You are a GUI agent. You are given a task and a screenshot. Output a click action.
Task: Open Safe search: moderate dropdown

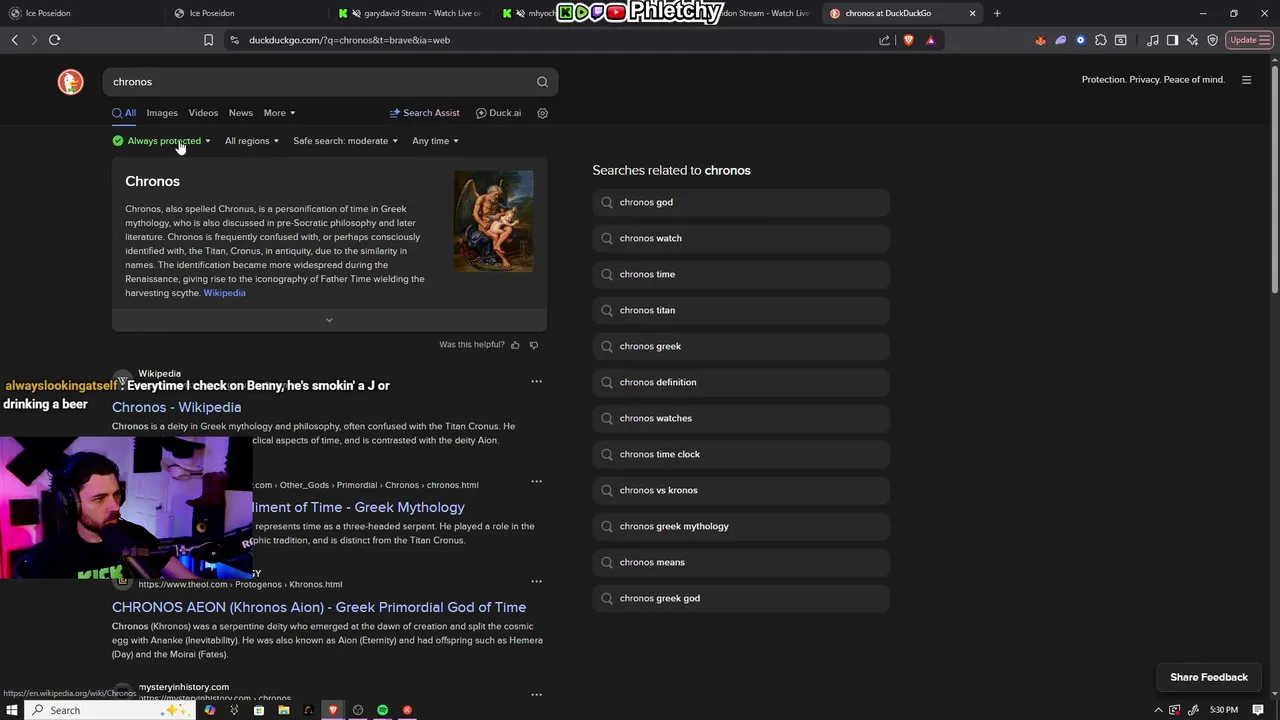(345, 141)
